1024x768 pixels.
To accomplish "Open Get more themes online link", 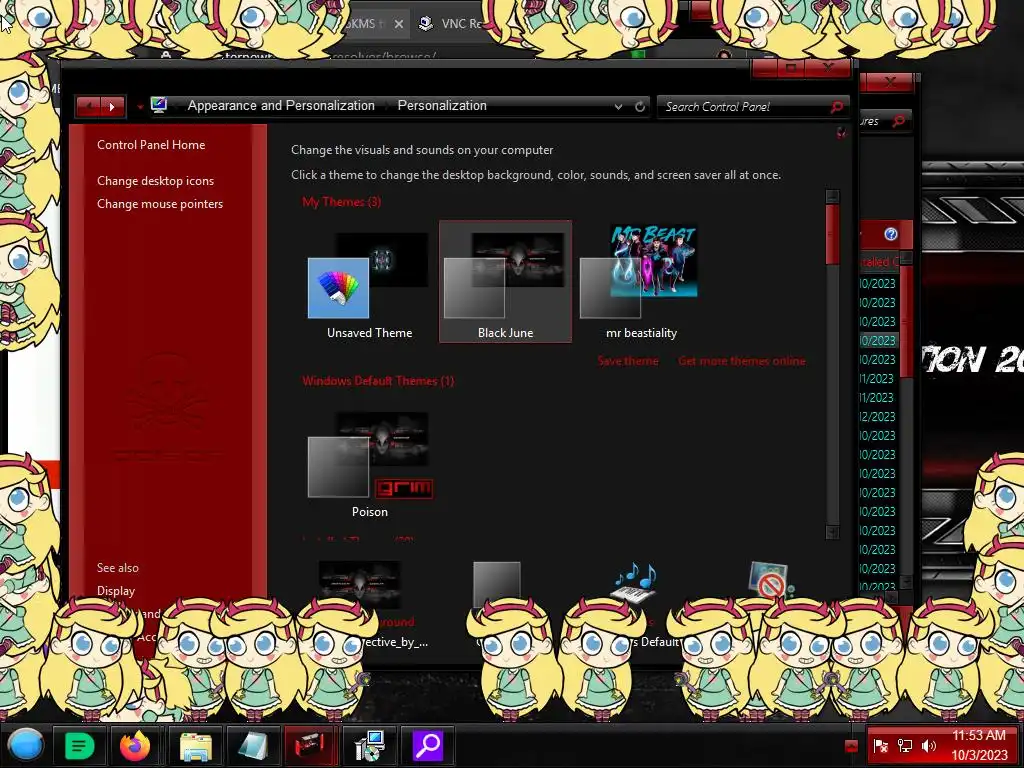I will click(x=741, y=360).
